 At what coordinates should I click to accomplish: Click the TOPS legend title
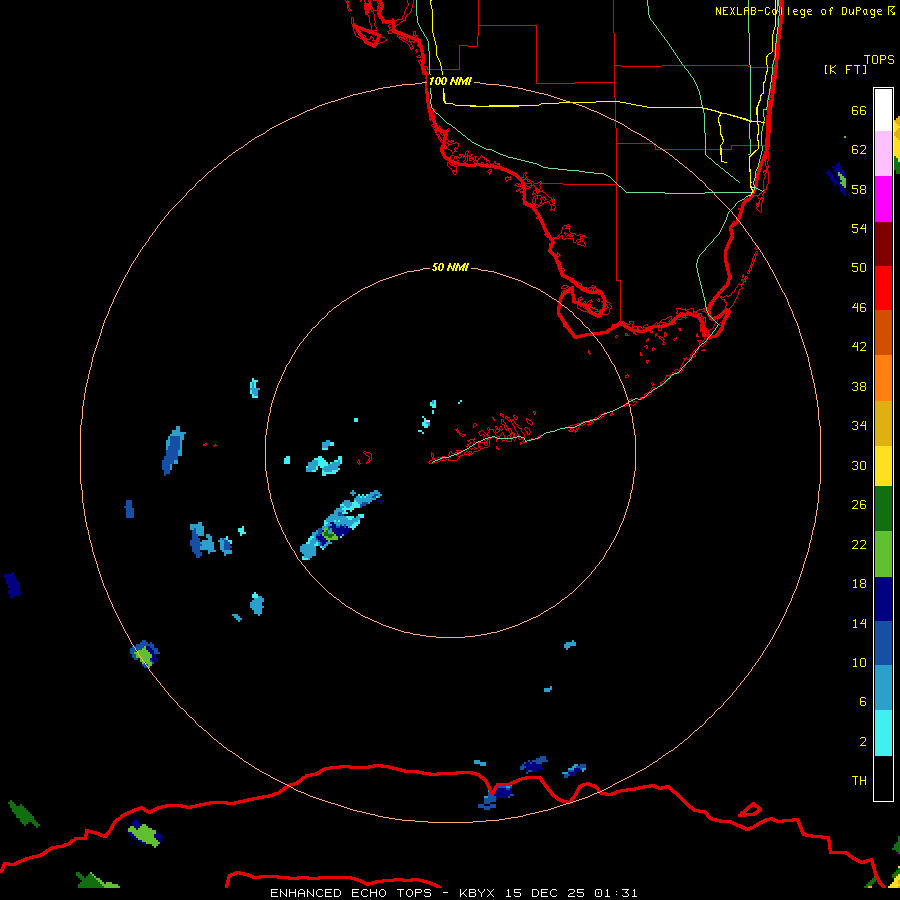tap(879, 60)
